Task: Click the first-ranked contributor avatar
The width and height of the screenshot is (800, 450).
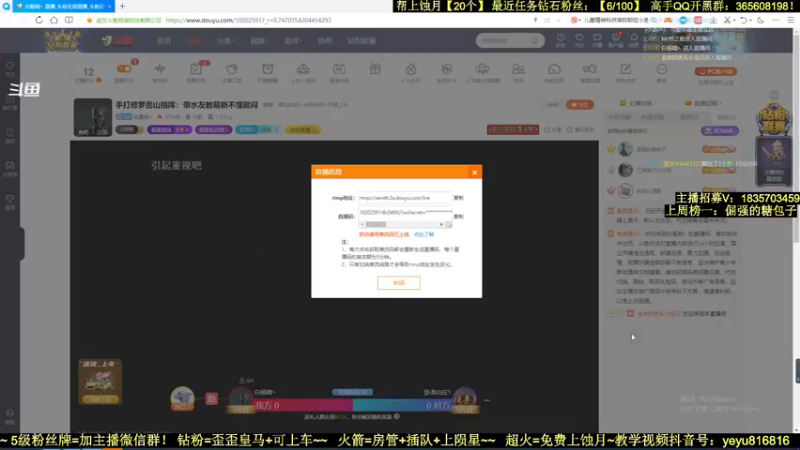Action: coord(625,149)
